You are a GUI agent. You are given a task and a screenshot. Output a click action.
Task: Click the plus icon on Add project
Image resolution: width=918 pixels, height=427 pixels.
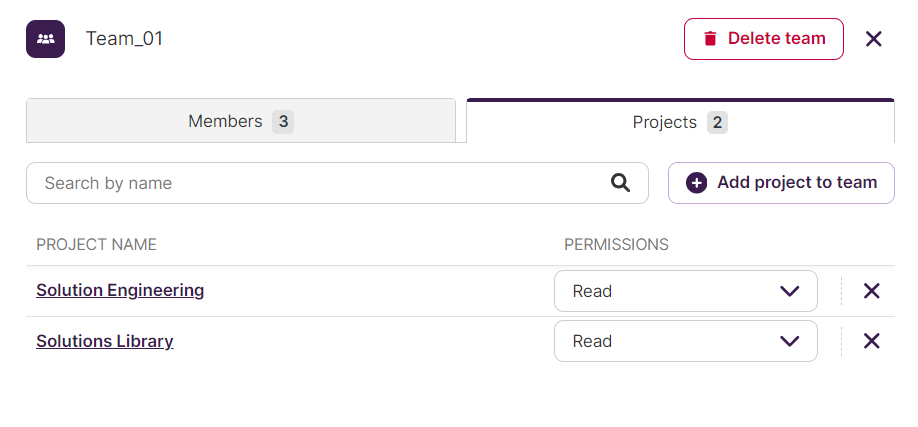696,183
